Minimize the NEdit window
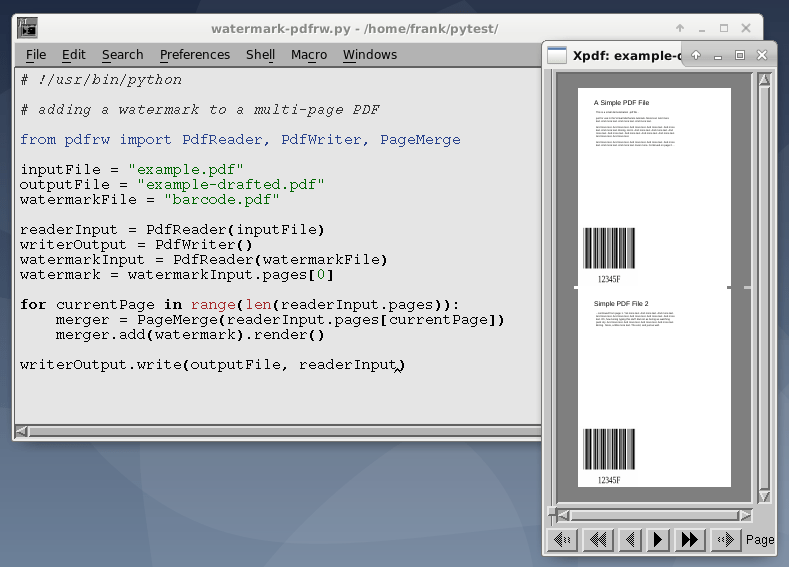 pyautogui.click(x=702, y=28)
